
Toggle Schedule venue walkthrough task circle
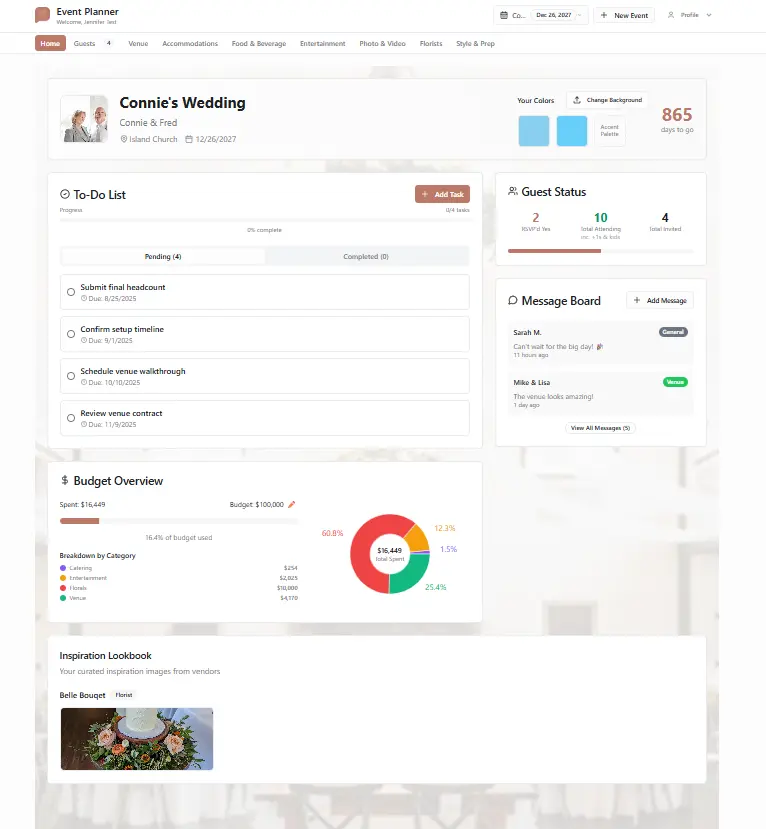tap(71, 376)
